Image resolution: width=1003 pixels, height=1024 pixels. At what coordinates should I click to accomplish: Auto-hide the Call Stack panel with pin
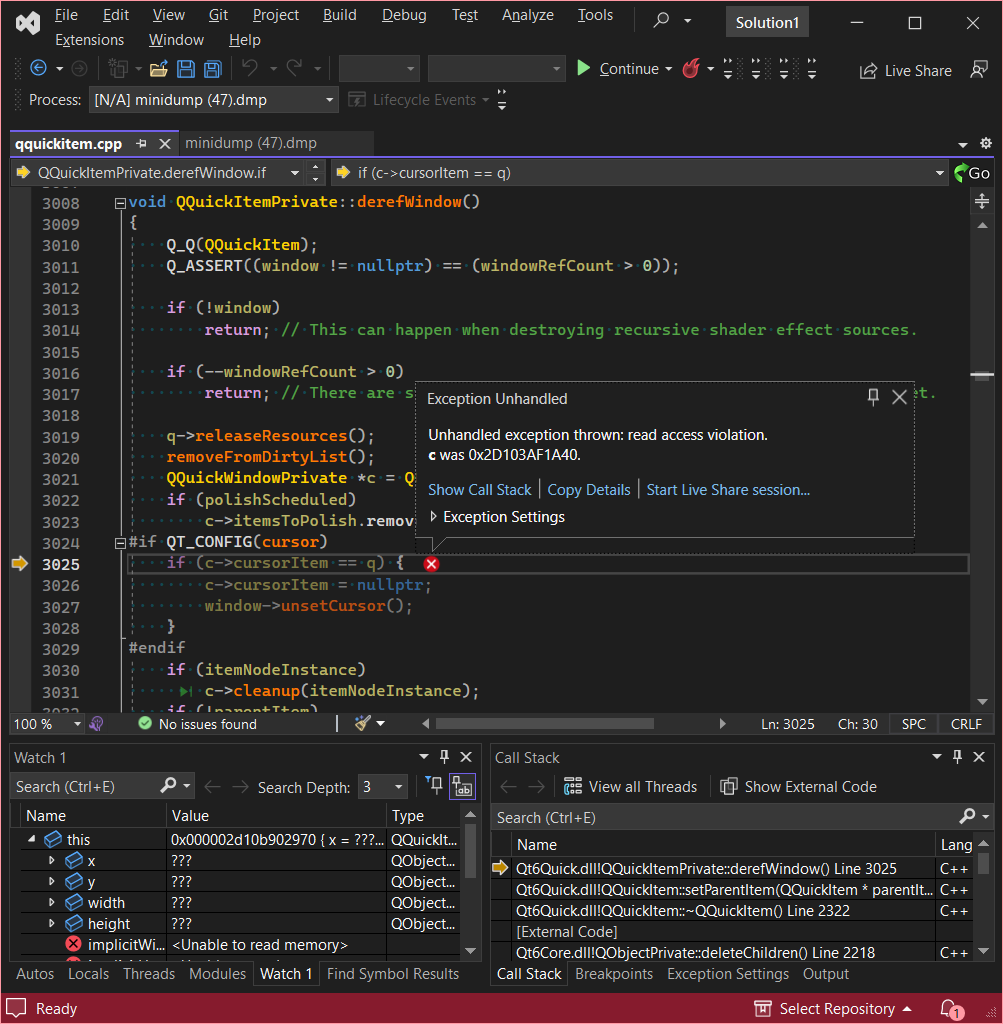(x=957, y=756)
